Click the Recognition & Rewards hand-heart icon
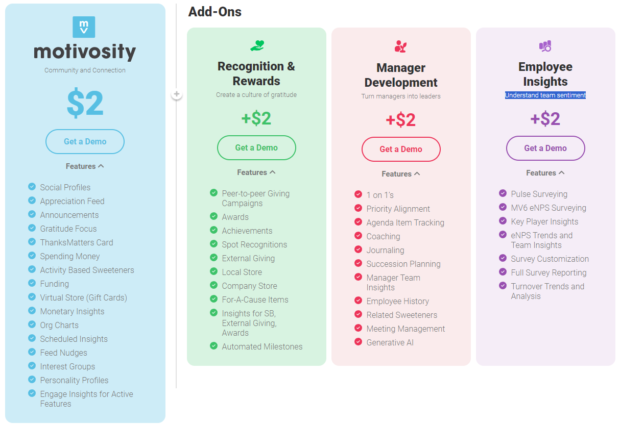This screenshot has width=620, height=424. [257, 45]
